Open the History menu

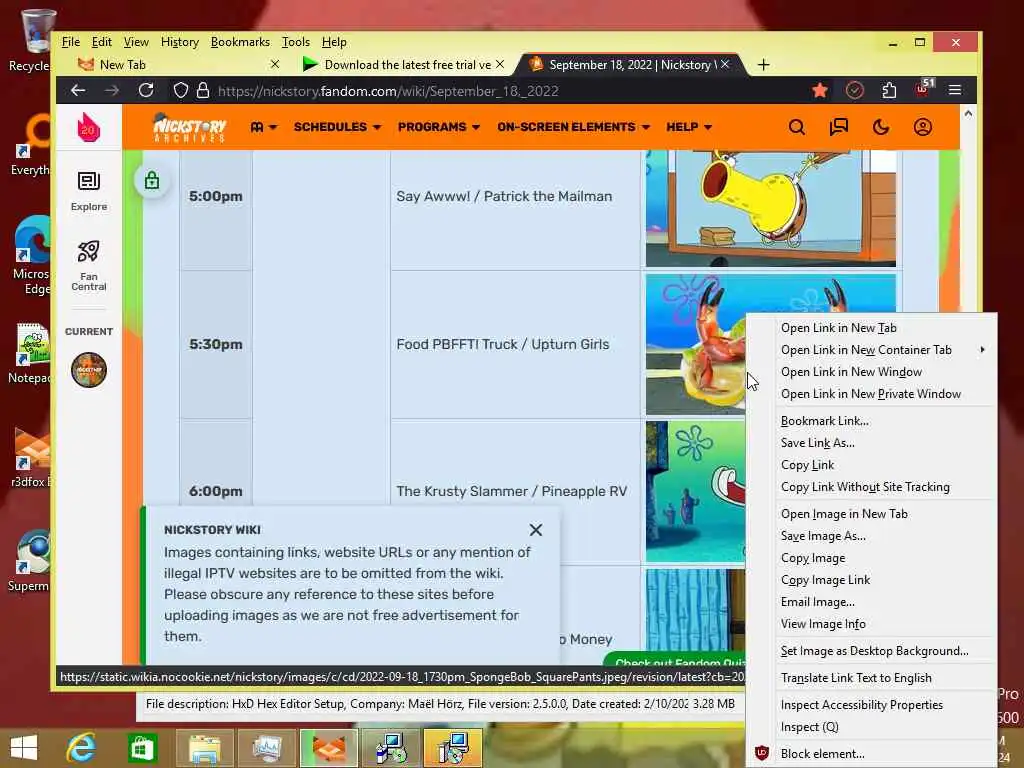coord(180,42)
